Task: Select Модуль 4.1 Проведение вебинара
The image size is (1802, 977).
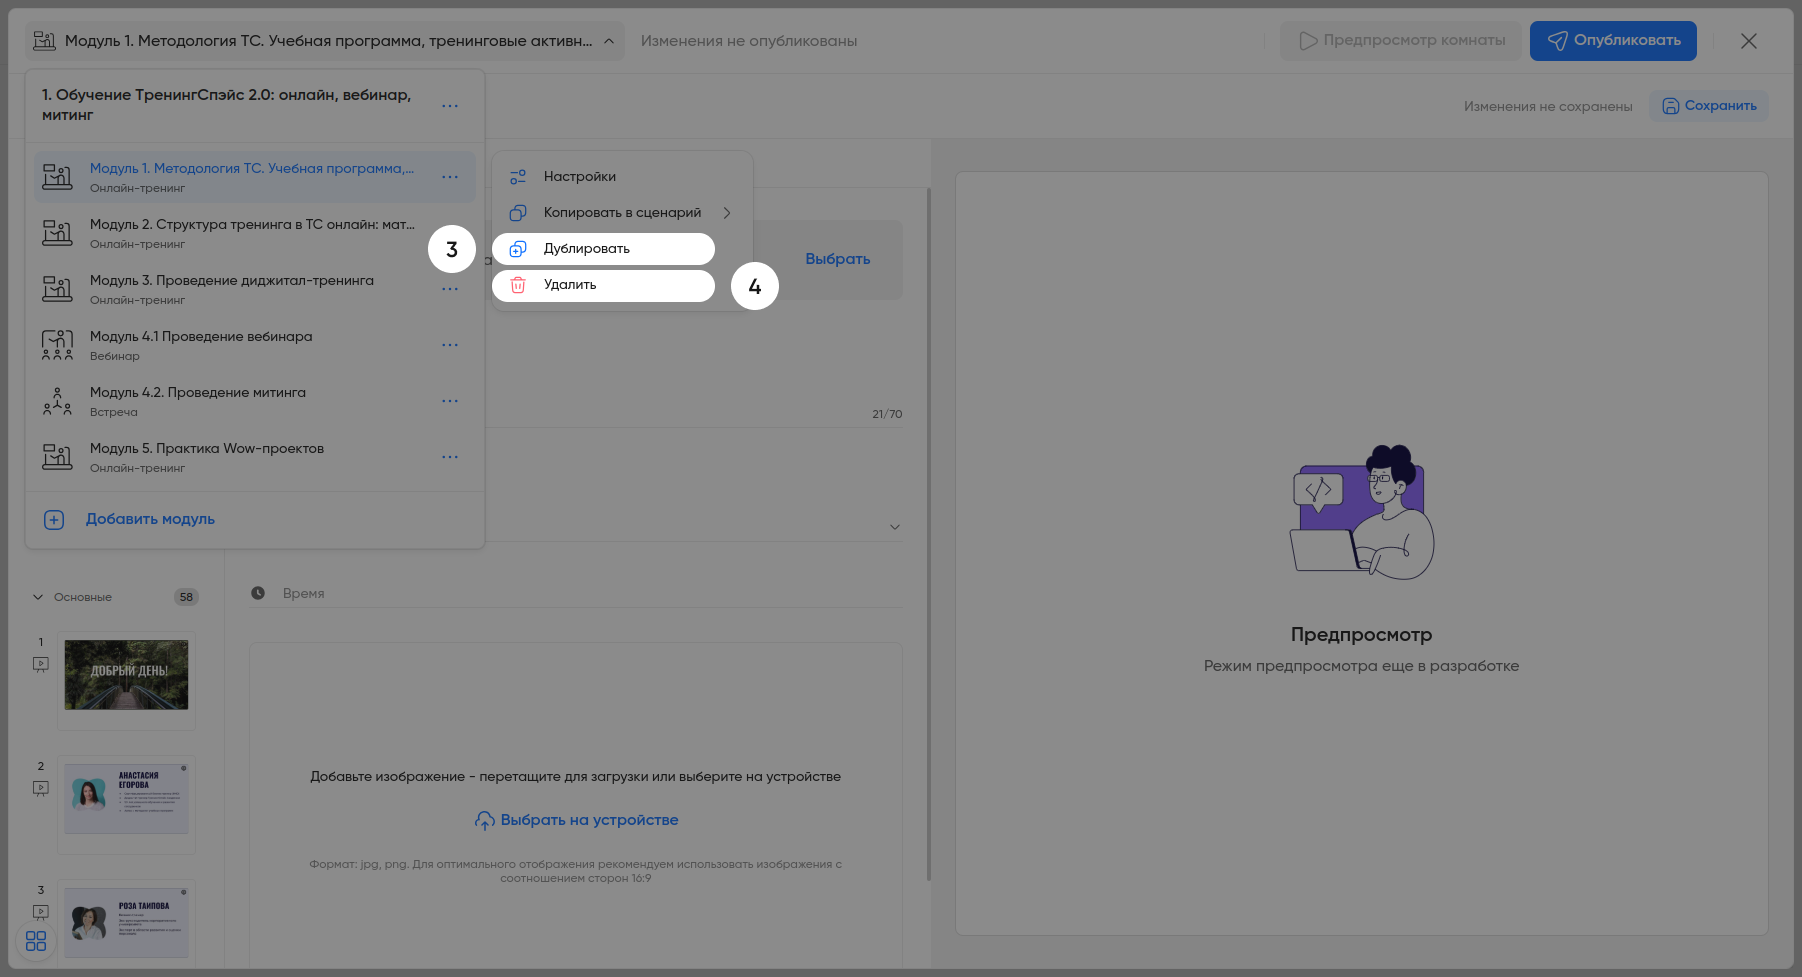Action: (x=255, y=345)
